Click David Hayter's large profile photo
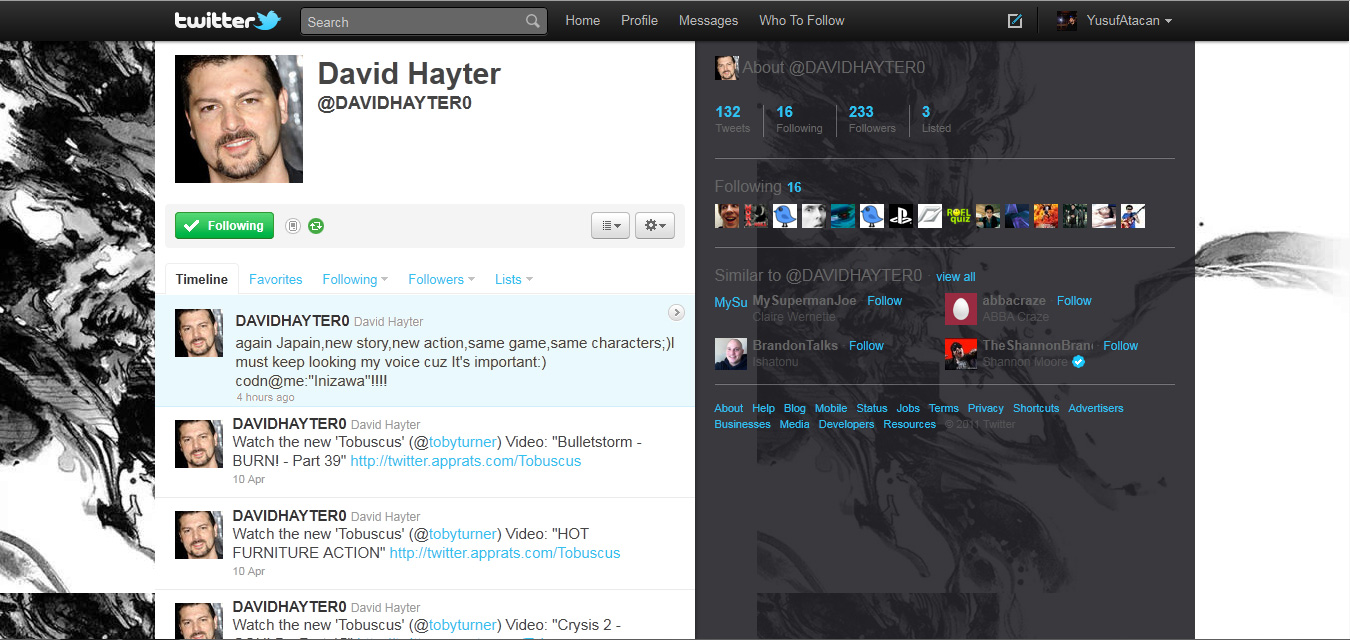The width and height of the screenshot is (1350, 640). tap(239, 119)
